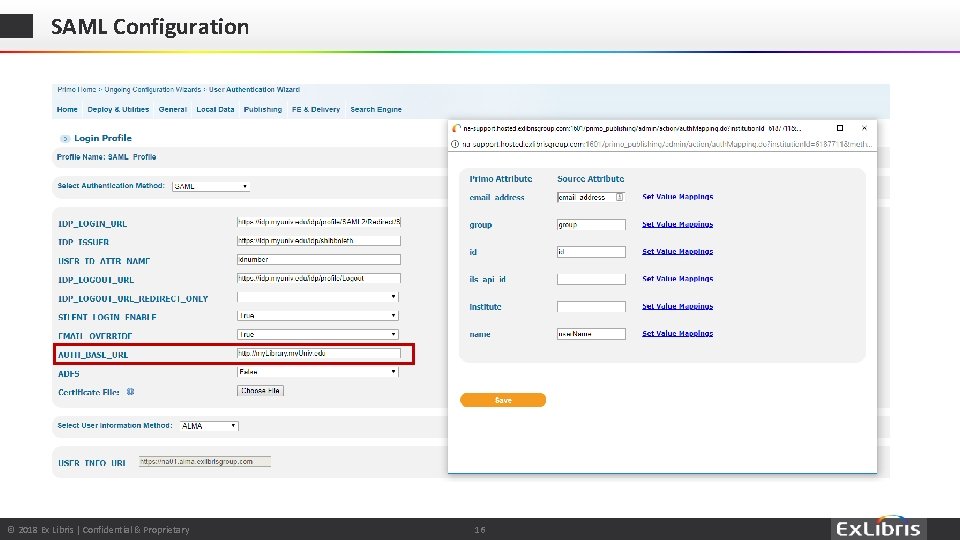Click the ils_api_id source attribute field
The width and height of the screenshot is (960, 540).
pos(591,279)
